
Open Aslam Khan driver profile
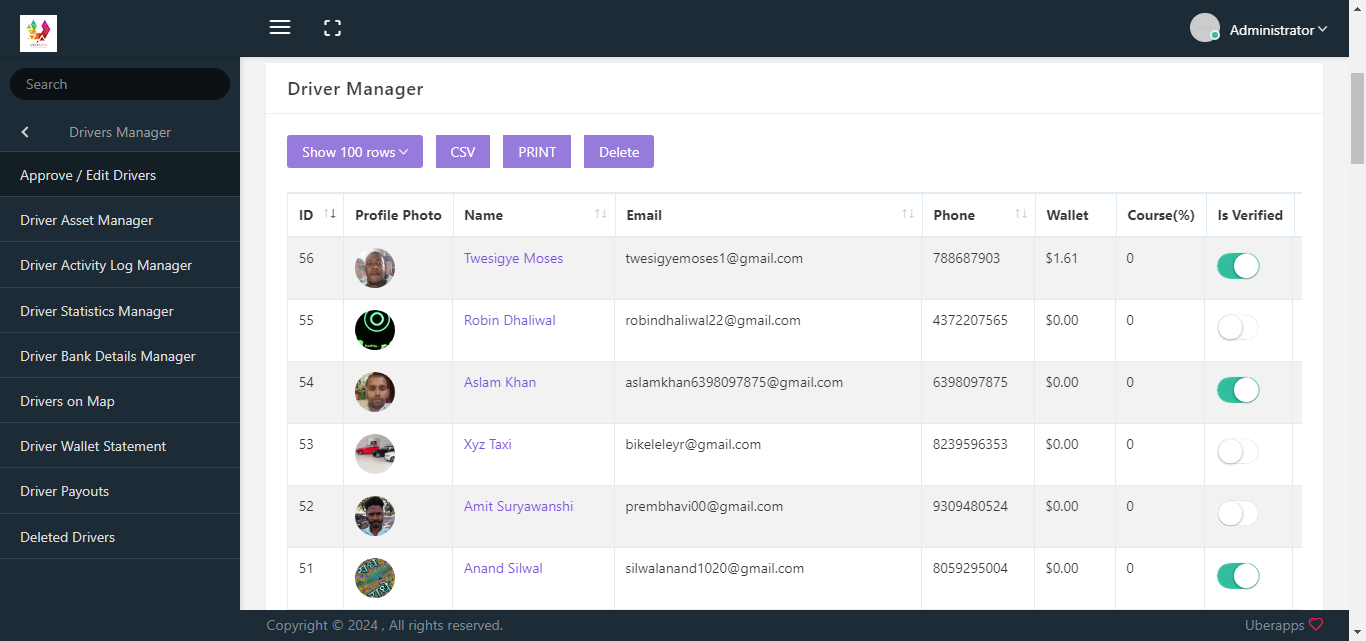pos(500,382)
